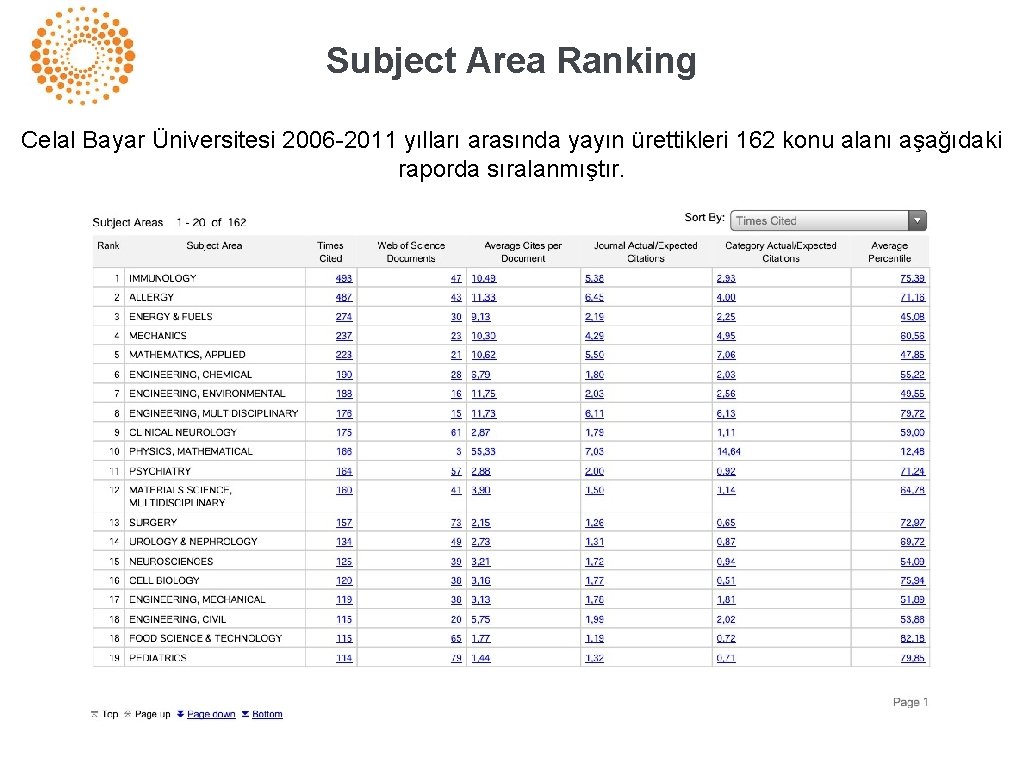Select the MATERIALS SCIENCE, MULTIDISCIPLINARY subject name

point(180,496)
